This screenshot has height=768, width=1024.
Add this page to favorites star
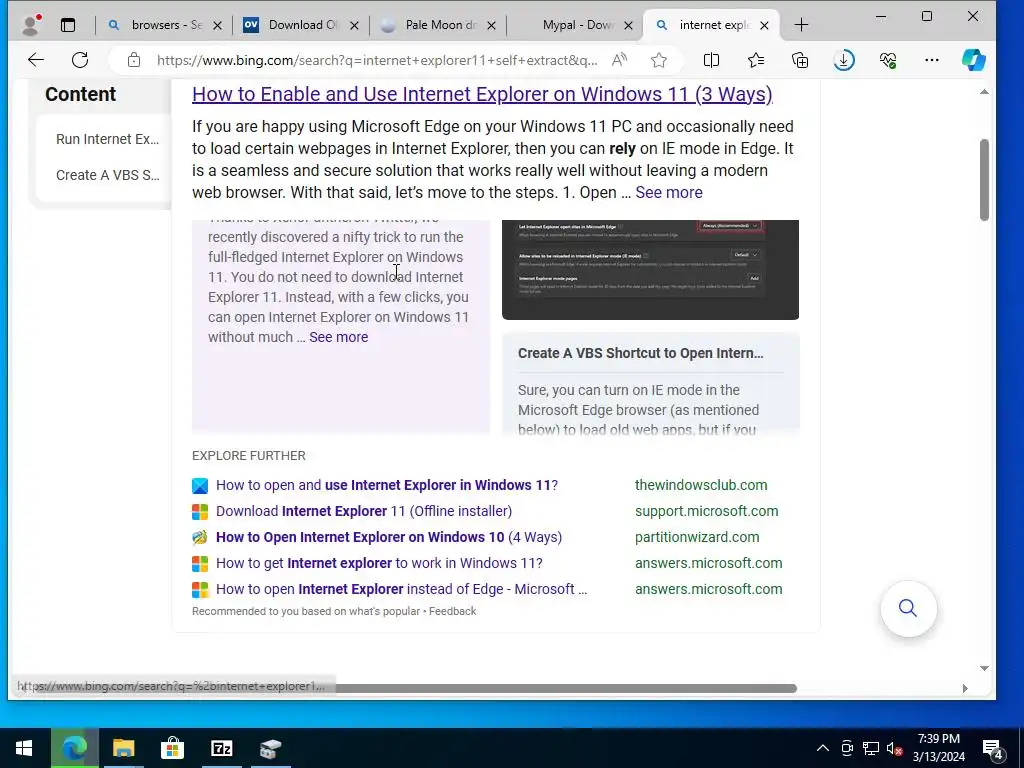click(x=659, y=60)
